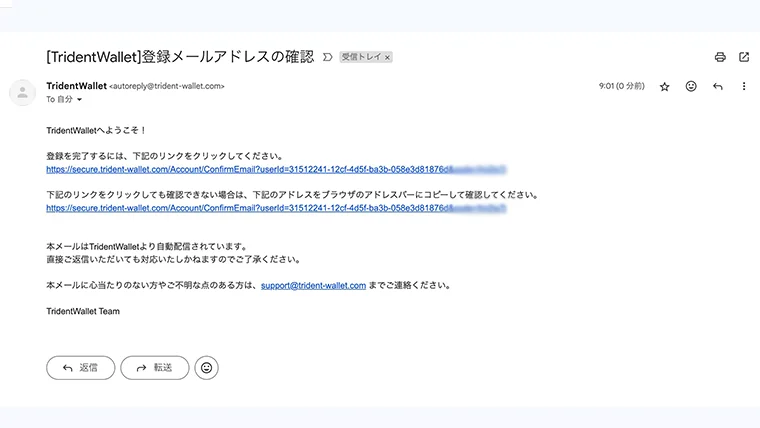Open the first ConfirmEmail registration link
Image resolution: width=760 pixels, height=428 pixels.
[x=250, y=169]
